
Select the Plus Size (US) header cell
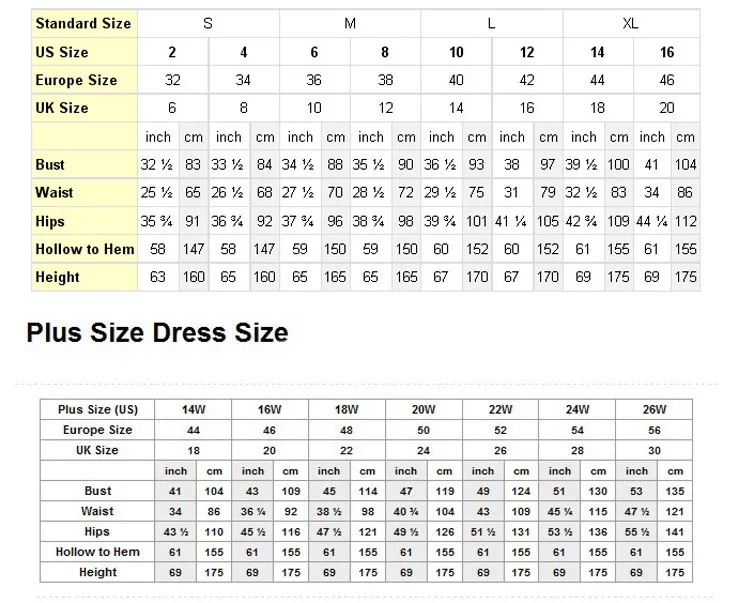point(98,409)
